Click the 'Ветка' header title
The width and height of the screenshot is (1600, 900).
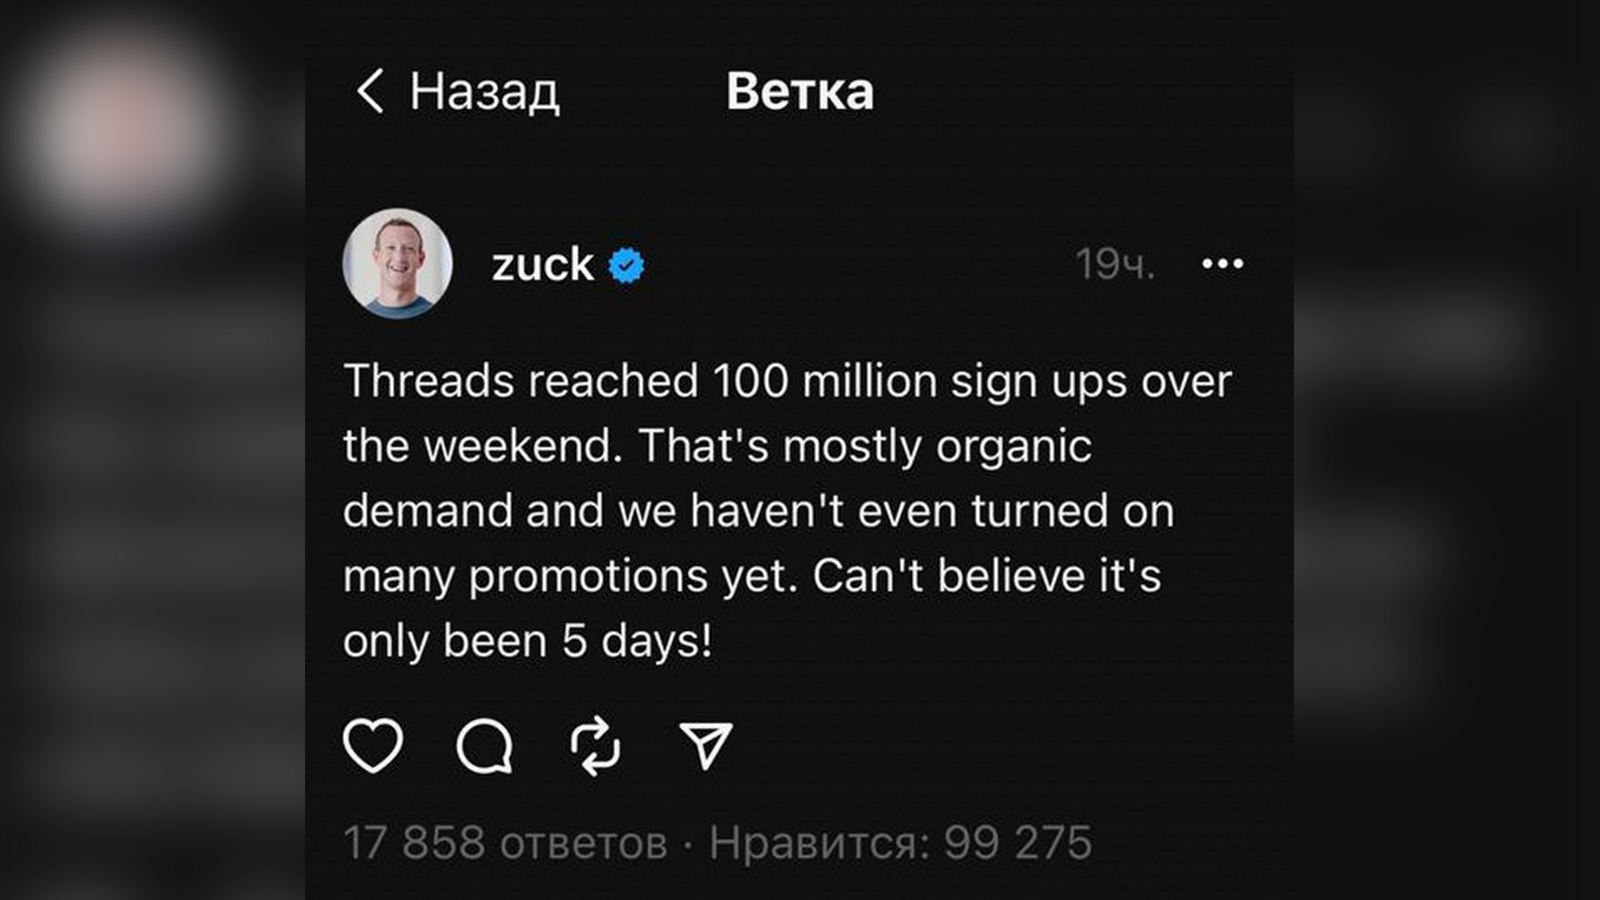point(799,92)
